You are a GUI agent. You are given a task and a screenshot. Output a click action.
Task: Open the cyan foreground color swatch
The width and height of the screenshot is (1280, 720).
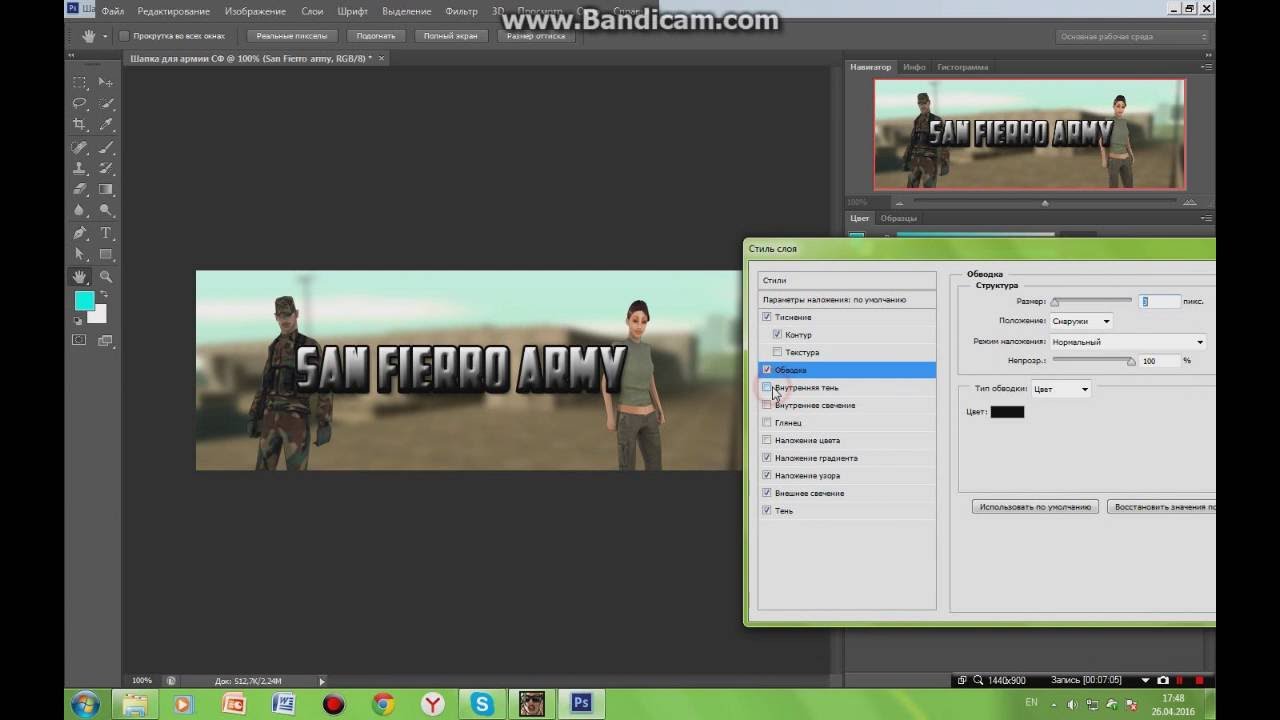coord(84,300)
